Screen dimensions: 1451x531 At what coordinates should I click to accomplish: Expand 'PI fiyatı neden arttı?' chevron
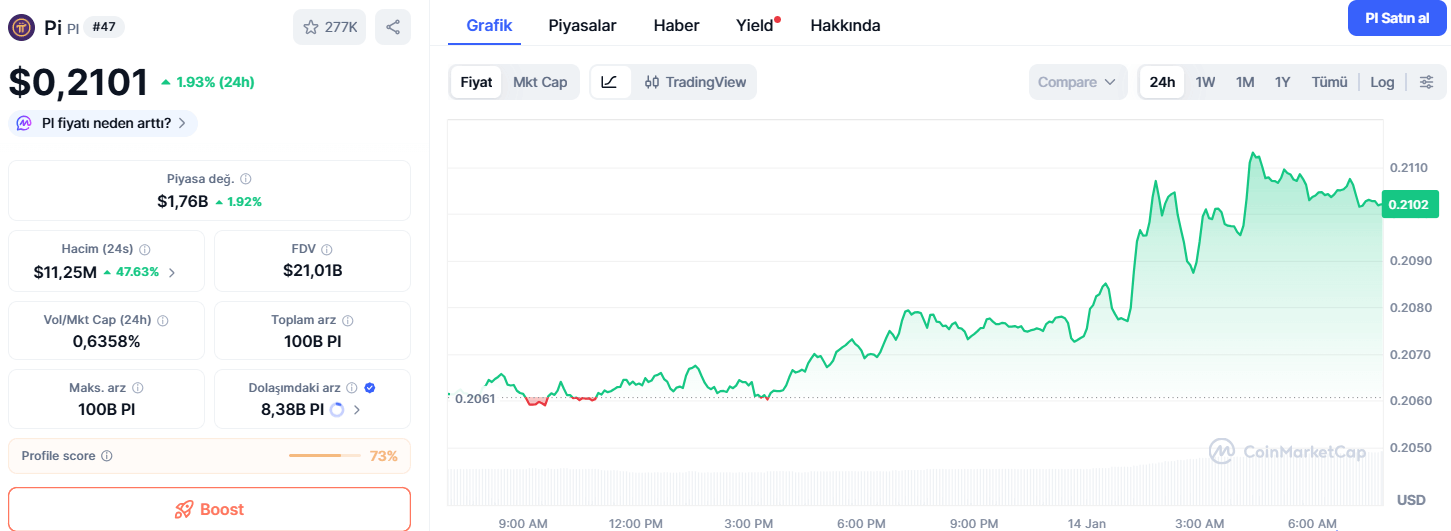[x=181, y=123]
